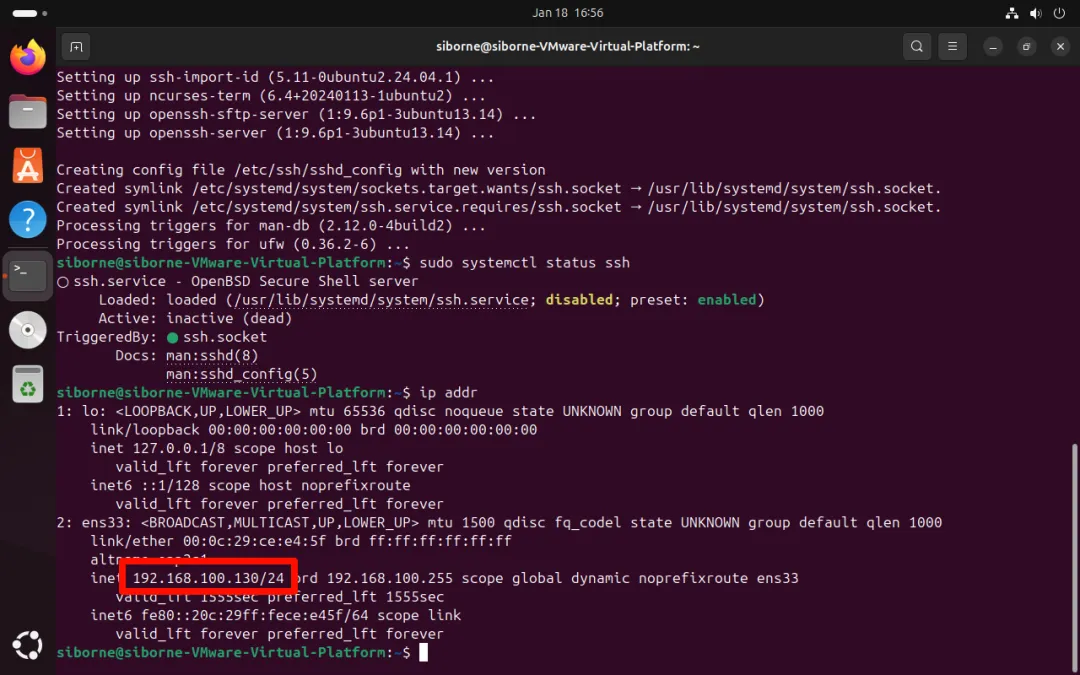Open the power menu icon in top bar
The width and height of the screenshot is (1080, 675).
pos(1059,13)
